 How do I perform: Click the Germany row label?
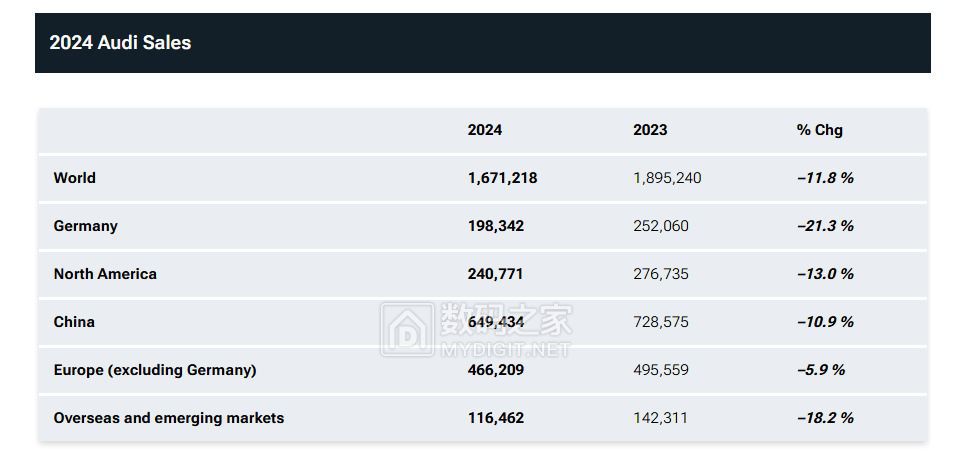coord(85,226)
